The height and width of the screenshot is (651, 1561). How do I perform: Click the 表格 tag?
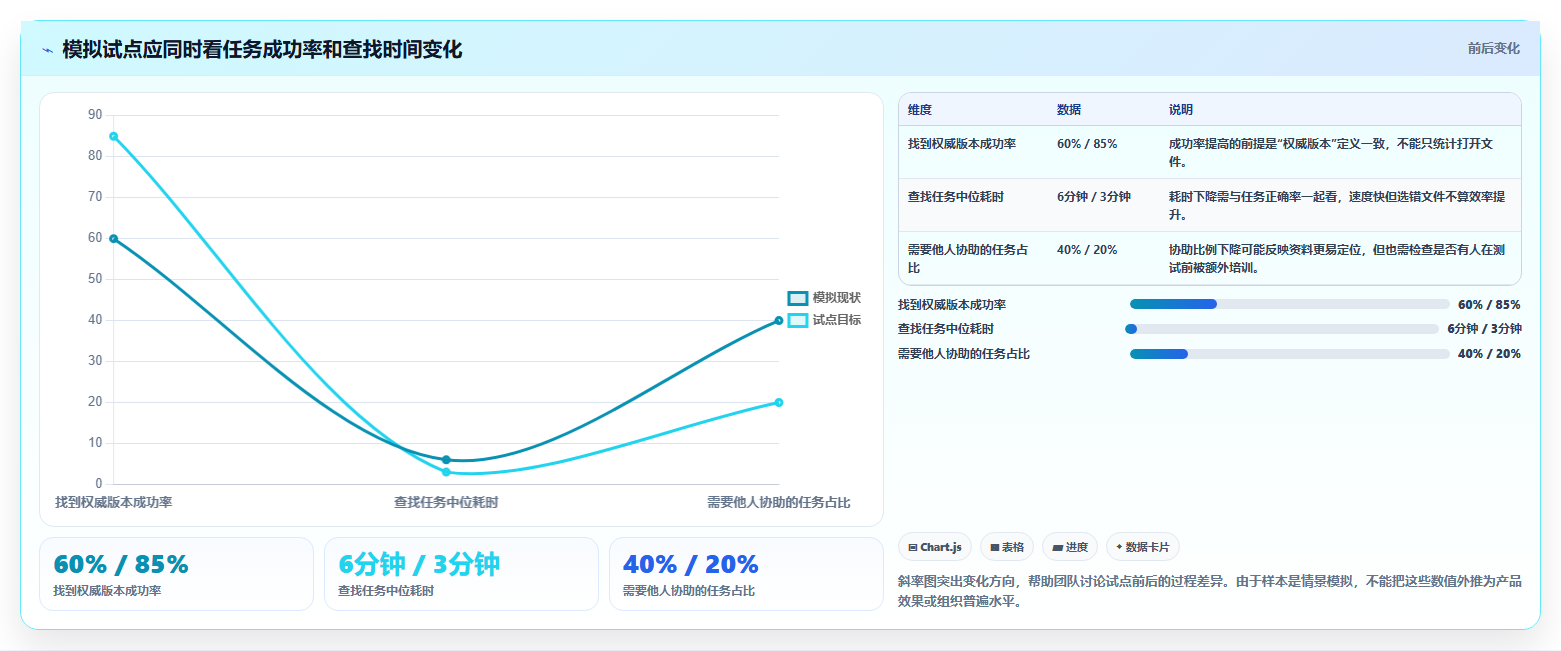[x=1007, y=547]
